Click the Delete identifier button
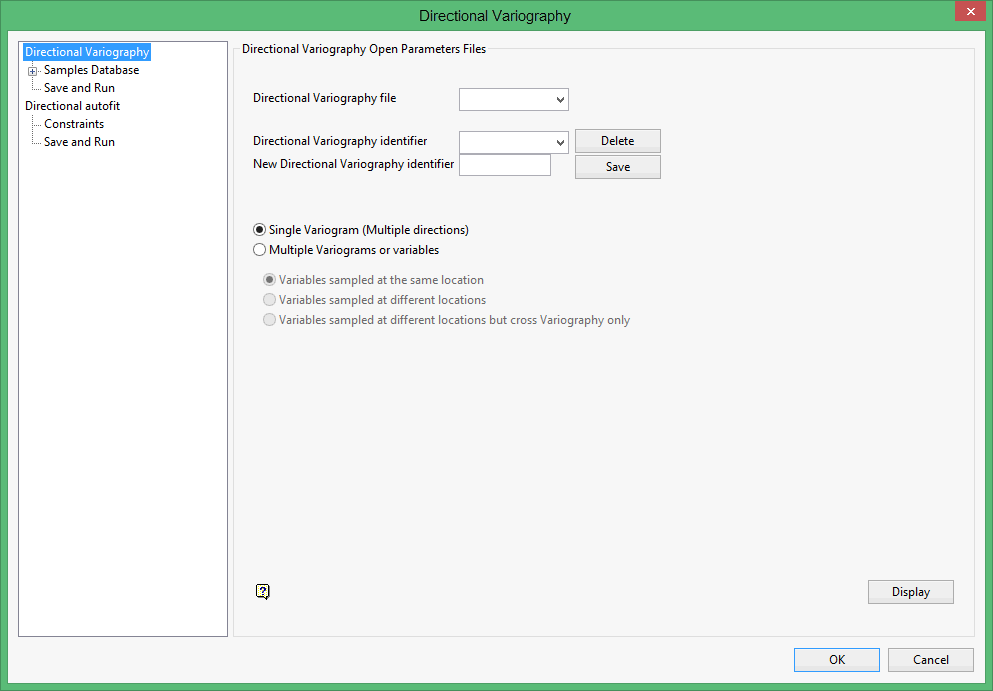This screenshot has height=691, width=993. pyautogui.click(x=617, y=141)
